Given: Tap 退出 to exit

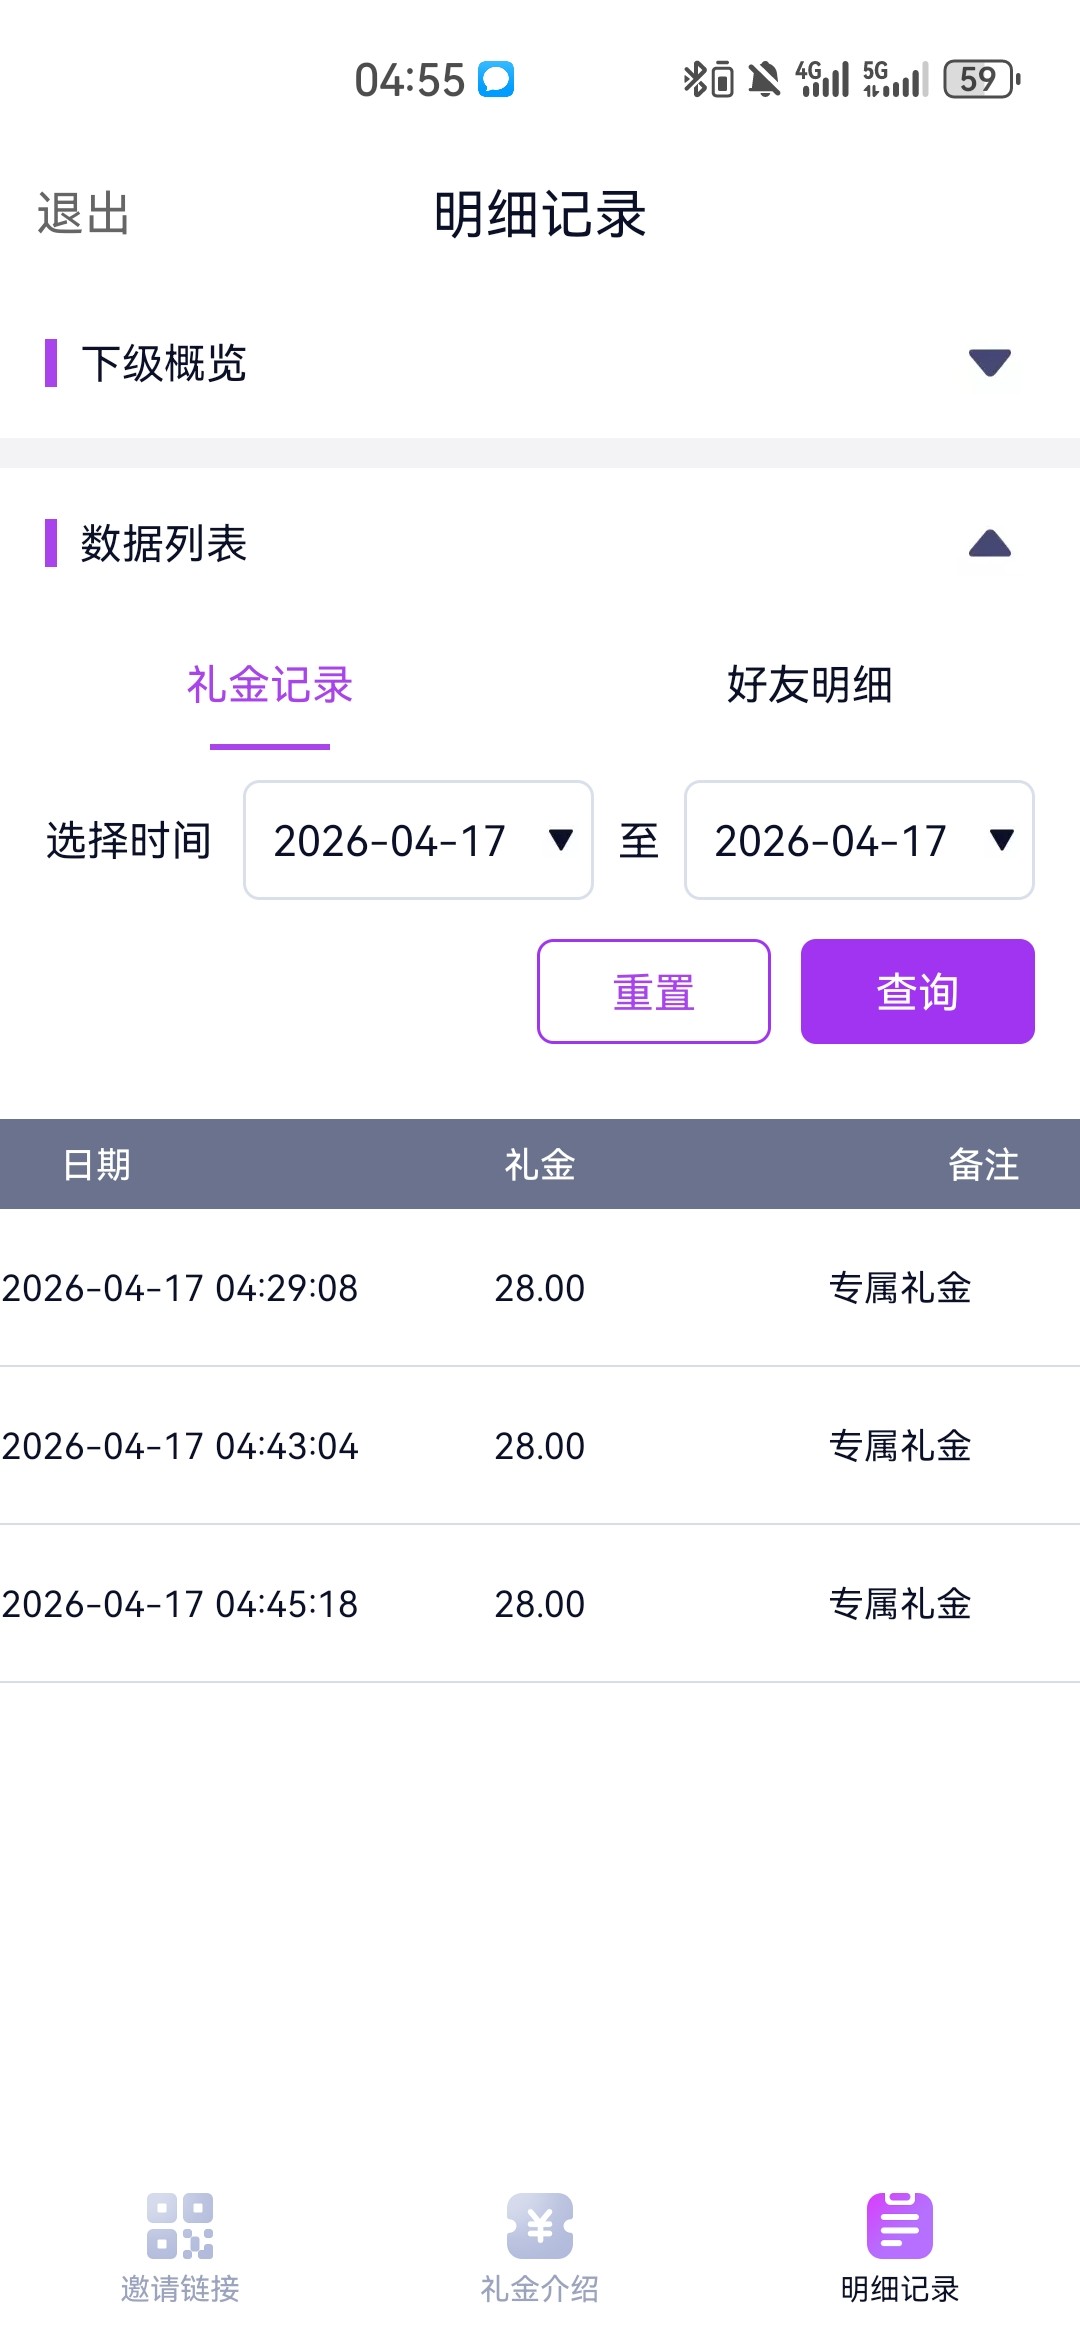Looking at the screenshot, I should 83,214.
